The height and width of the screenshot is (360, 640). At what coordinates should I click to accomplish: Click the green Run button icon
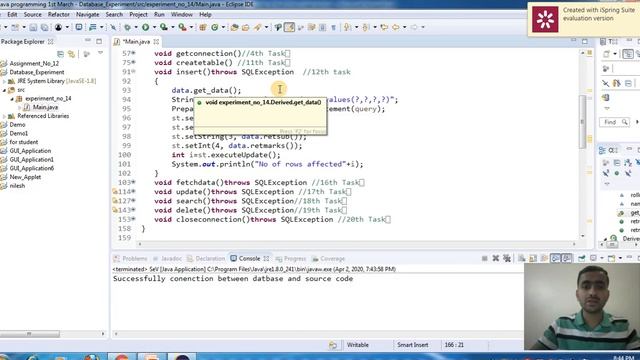[145, 27]
